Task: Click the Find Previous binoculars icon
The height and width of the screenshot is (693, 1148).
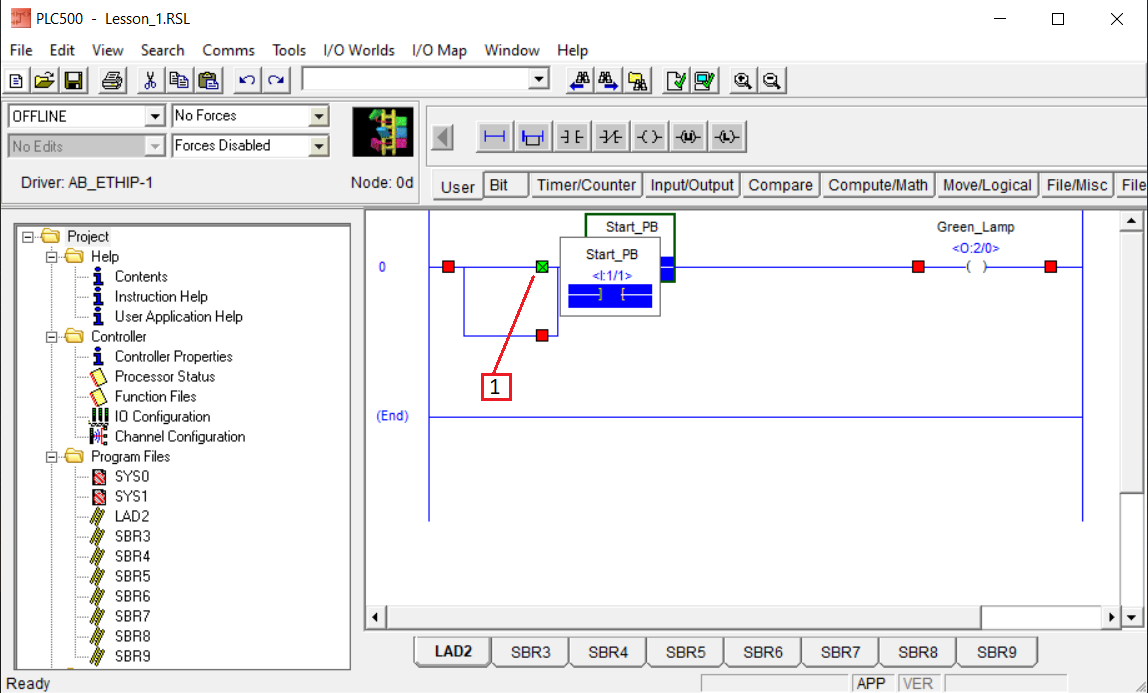Action: point(579,80)
